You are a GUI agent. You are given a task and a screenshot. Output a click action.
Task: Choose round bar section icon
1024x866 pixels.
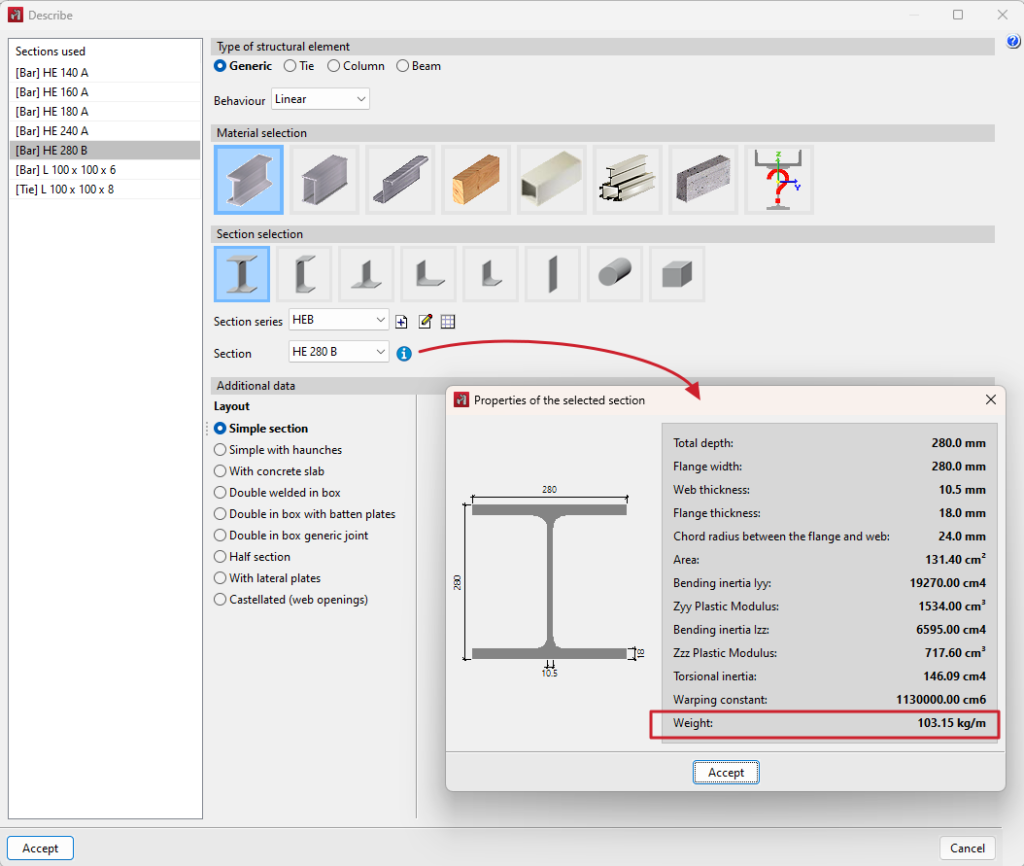(x=615, y=274)
